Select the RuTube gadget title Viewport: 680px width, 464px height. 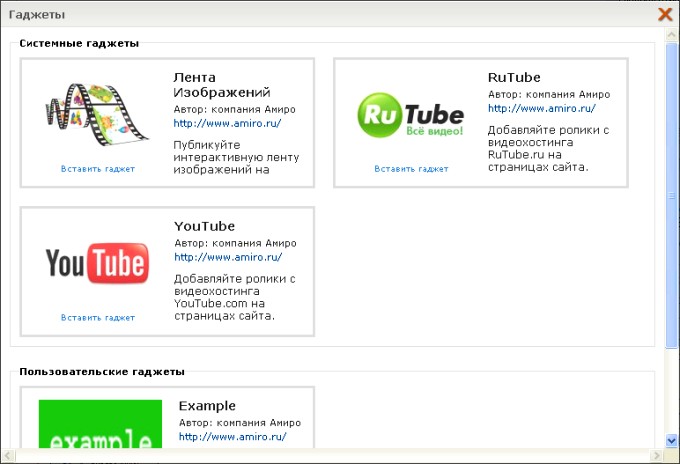[514, 76]
